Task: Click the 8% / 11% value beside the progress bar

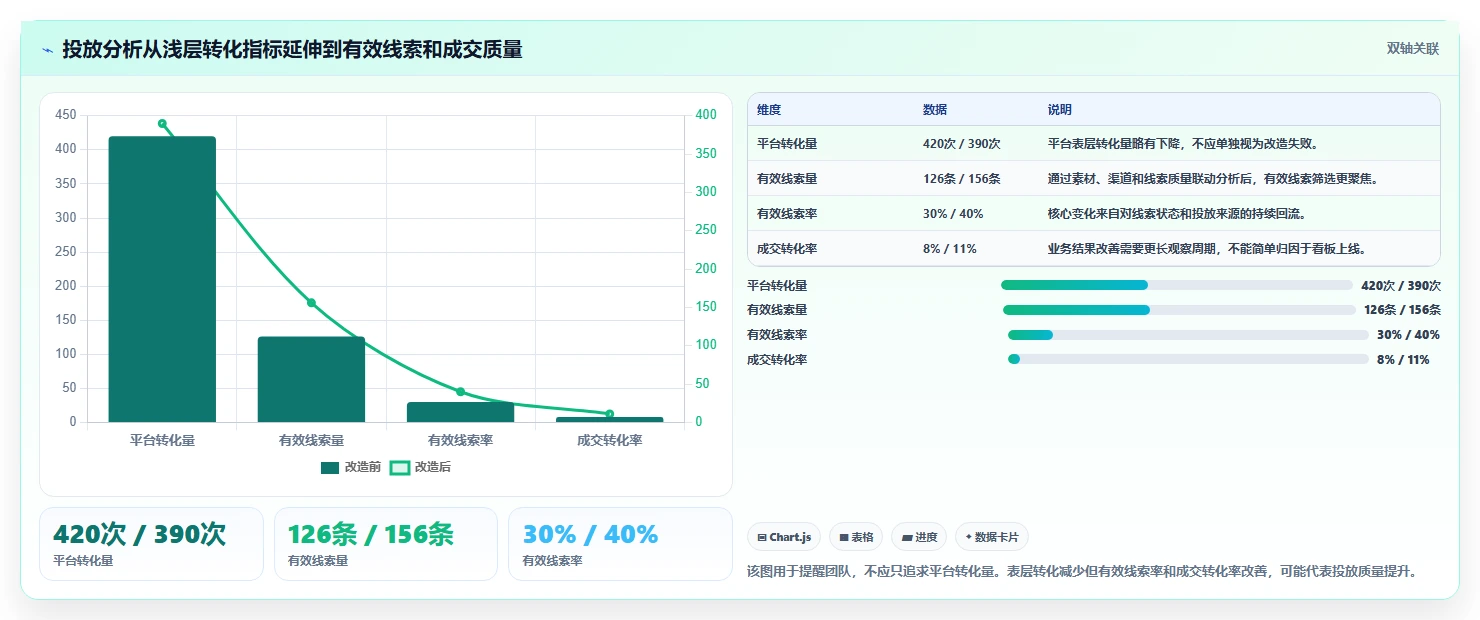Action: pos(1403,360)
